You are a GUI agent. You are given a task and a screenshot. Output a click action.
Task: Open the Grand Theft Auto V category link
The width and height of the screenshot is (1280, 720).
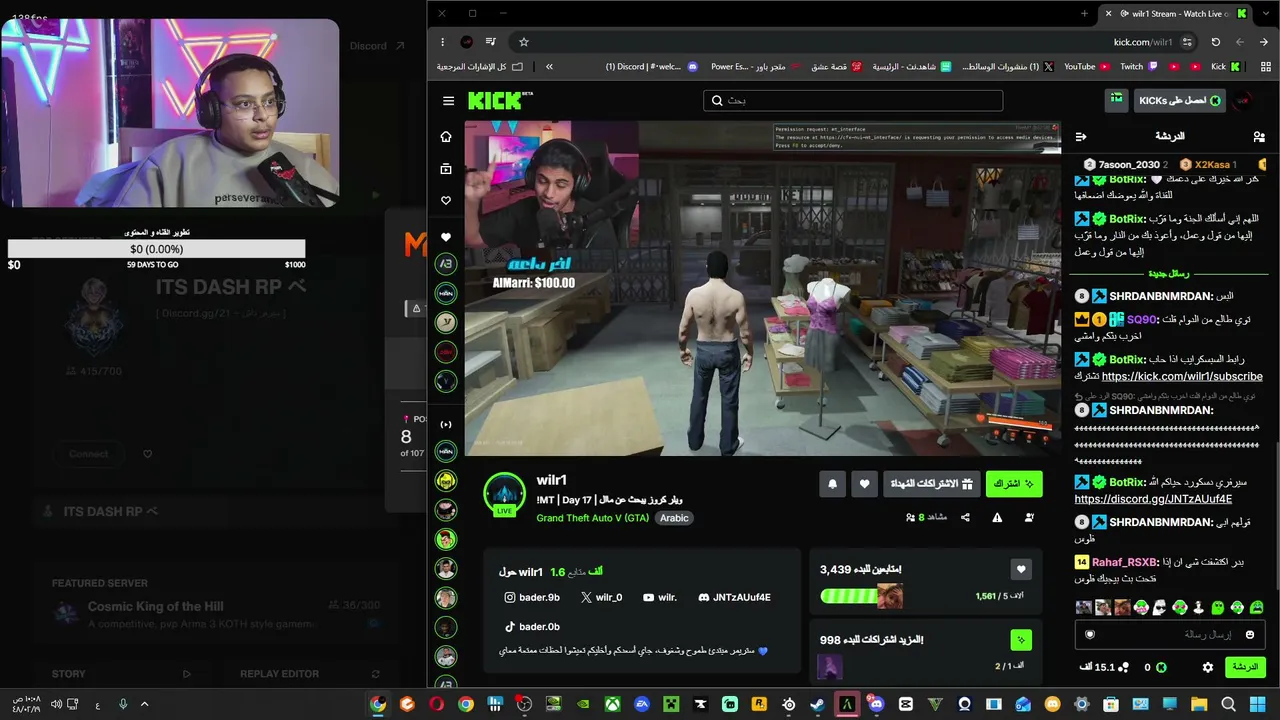pyautogui.click(x=592, y=518)
